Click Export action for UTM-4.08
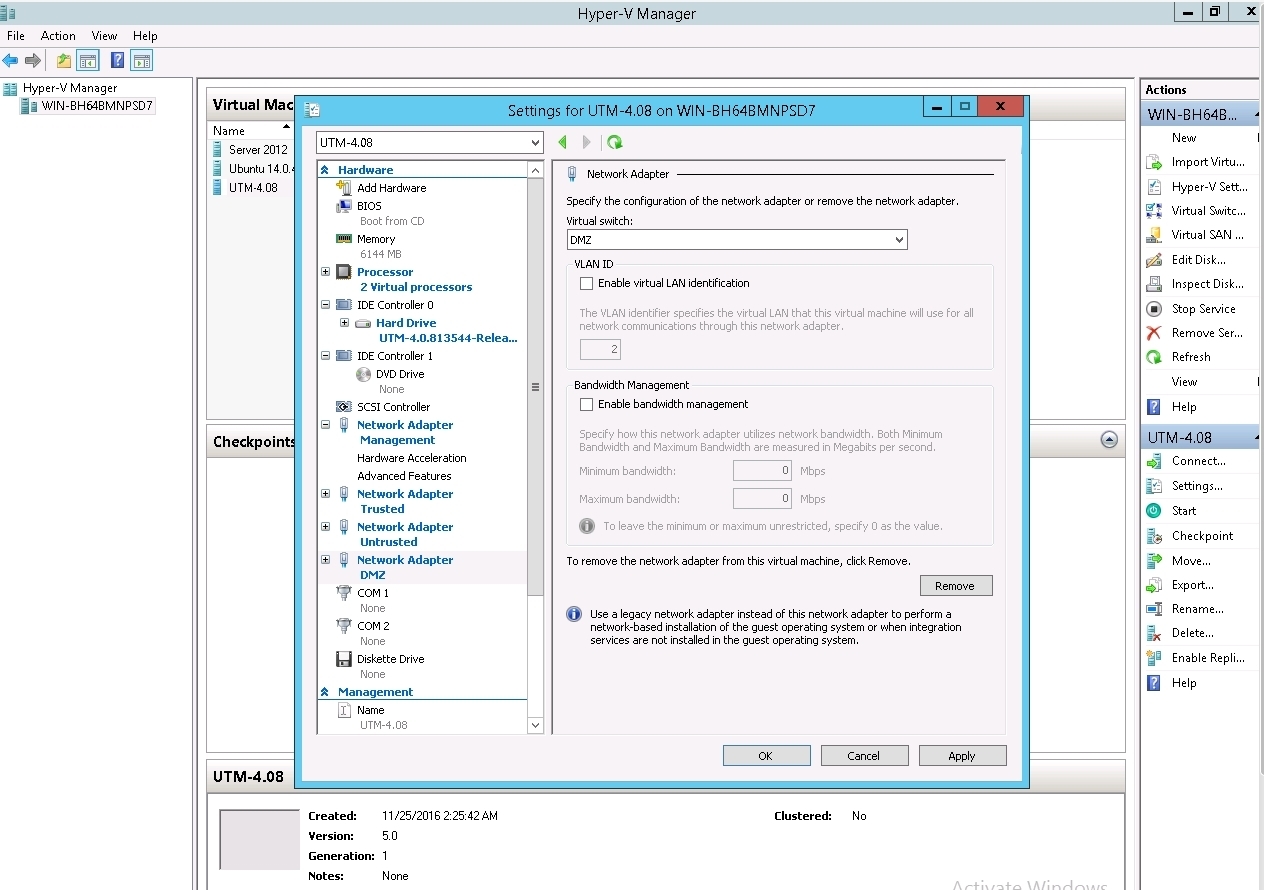1264x890 pixels. [x=1192, y=585]
